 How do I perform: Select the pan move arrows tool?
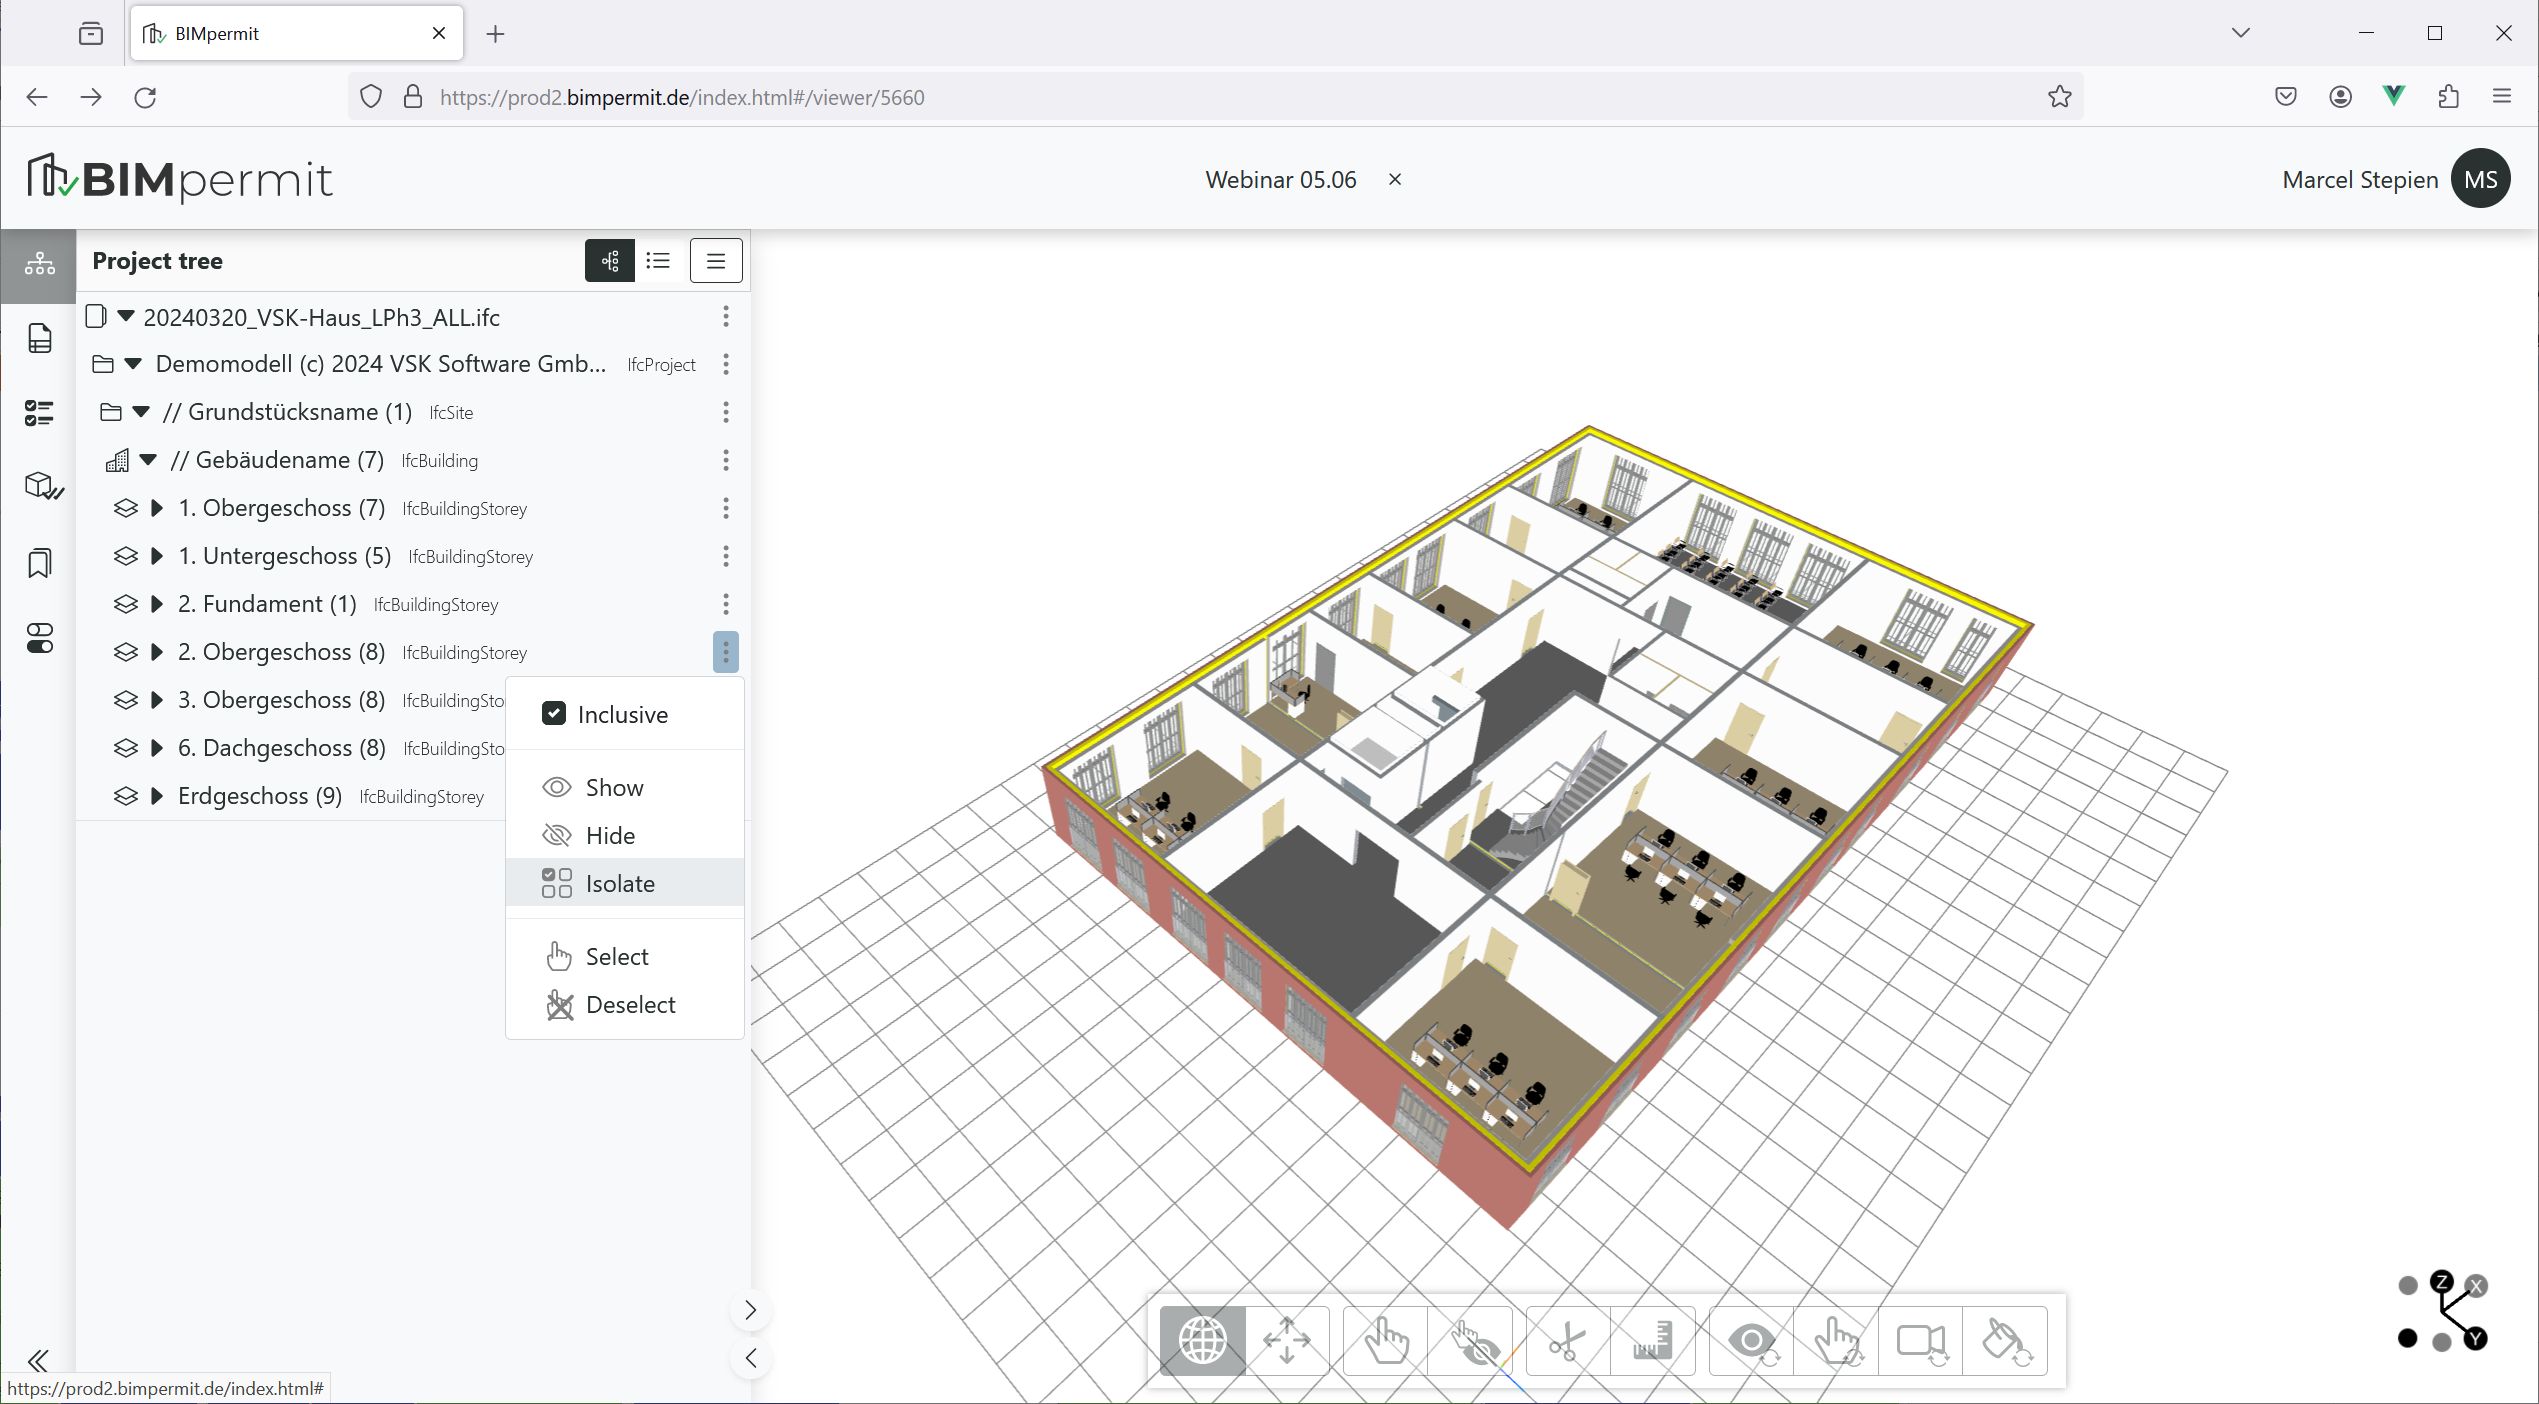coord(1287,1341)
